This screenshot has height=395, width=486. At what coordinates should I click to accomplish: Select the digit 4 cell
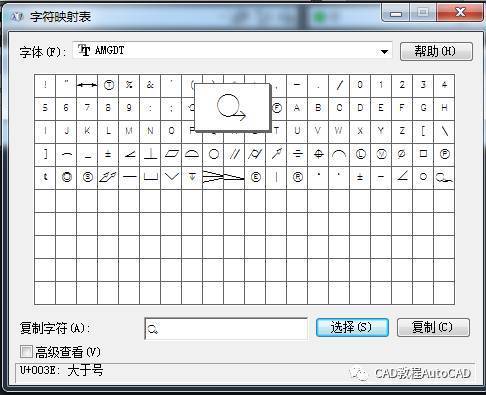pos(444,85)
